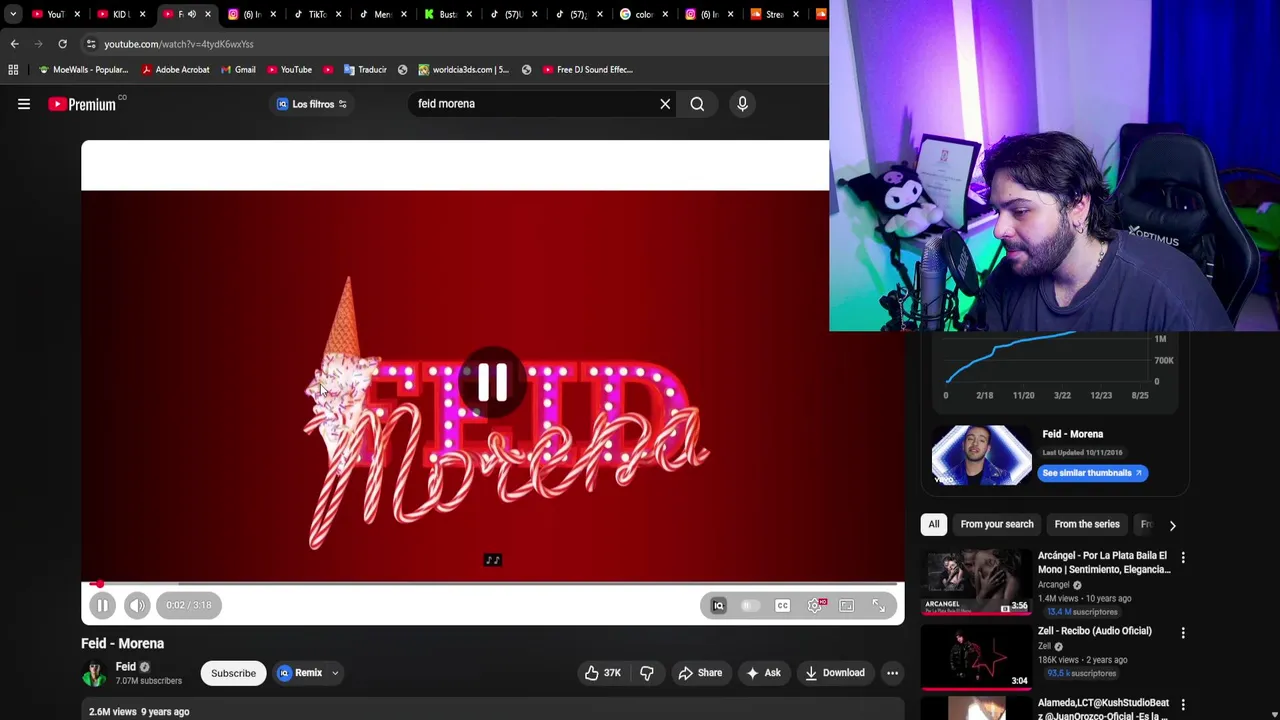Click See similar thumbnails button
This screenshot has height=720, width=1280.
[1092, 473]
